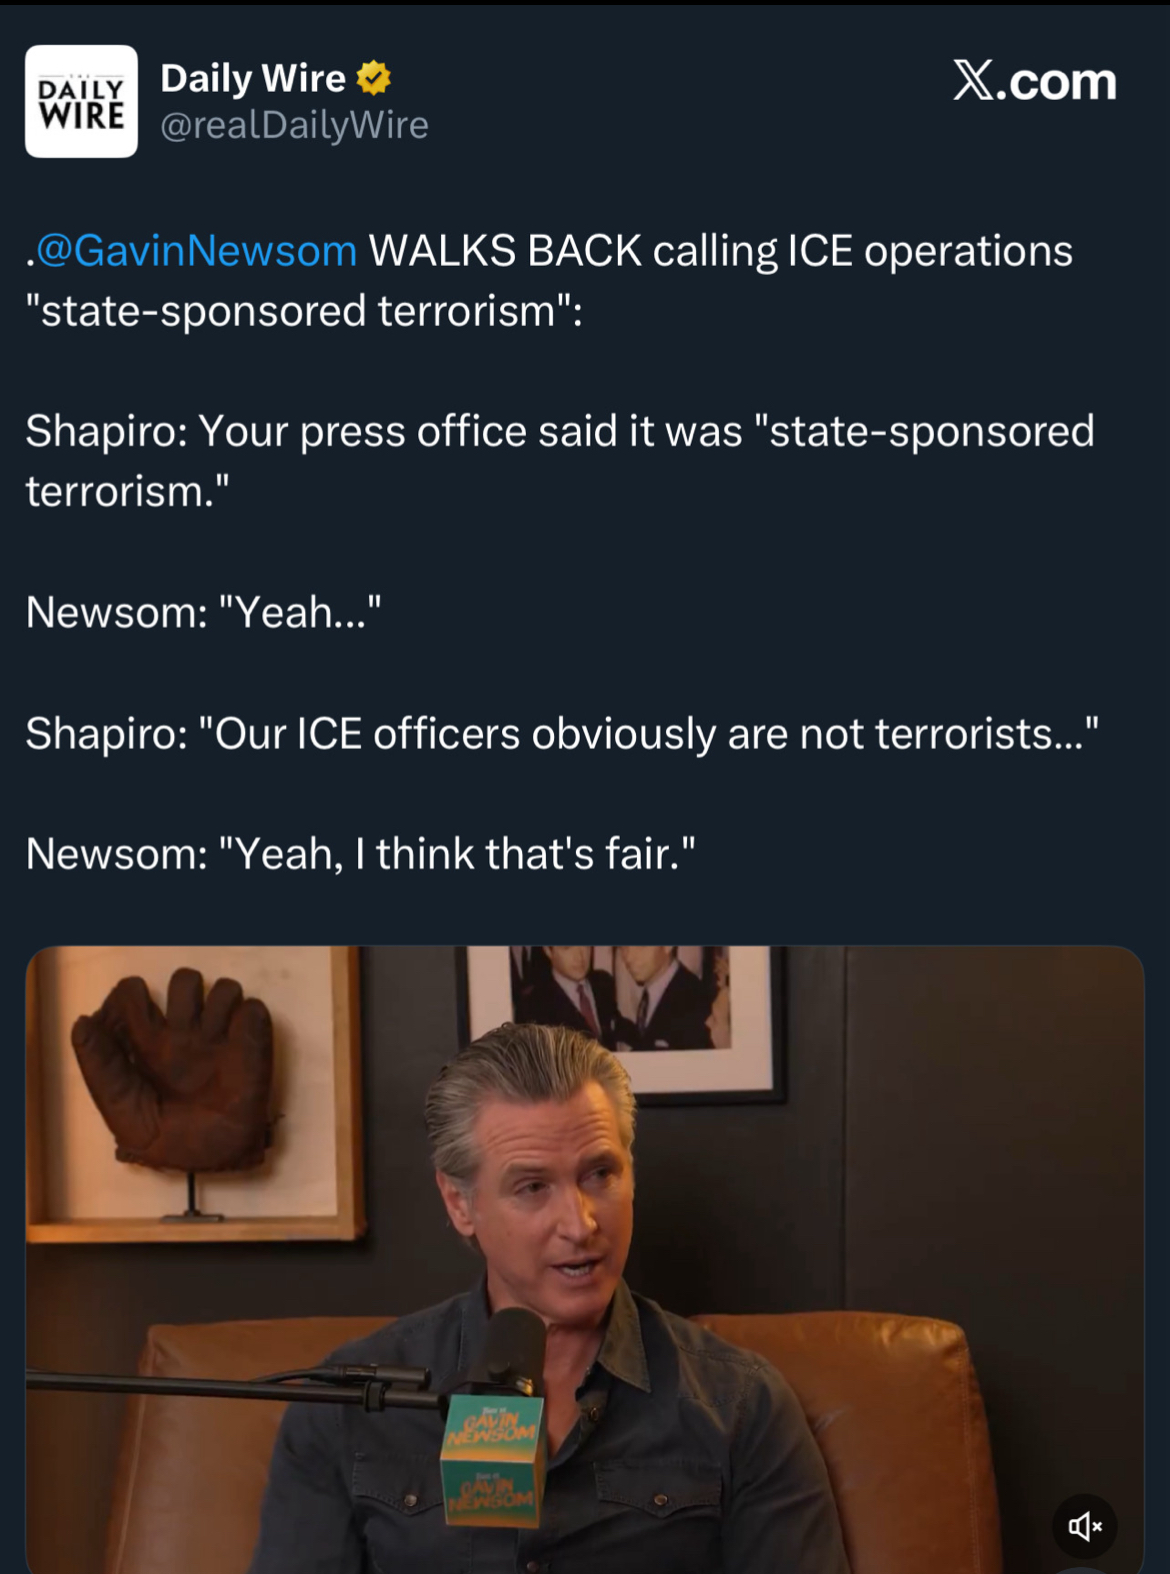The width and height of the screenshot is (1170, 1574).
Task: Click the X.com logo watermark
Action: 1034,81
